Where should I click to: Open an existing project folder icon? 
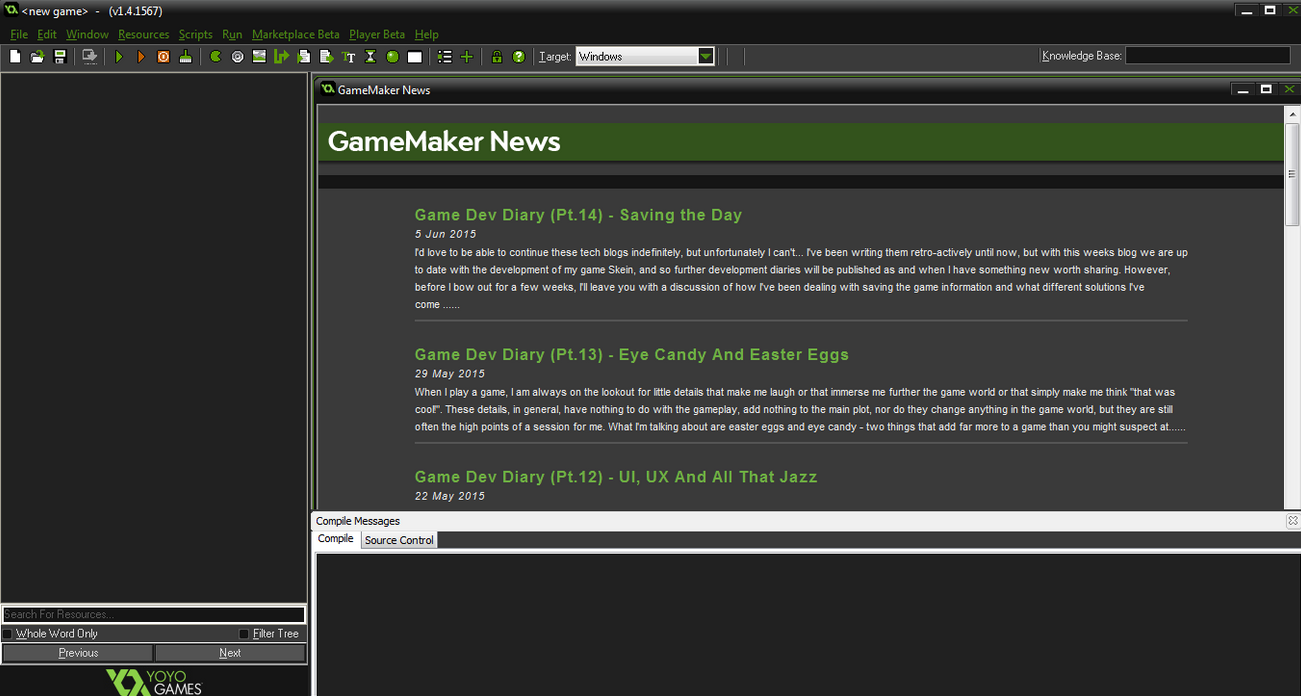[37, 57]
